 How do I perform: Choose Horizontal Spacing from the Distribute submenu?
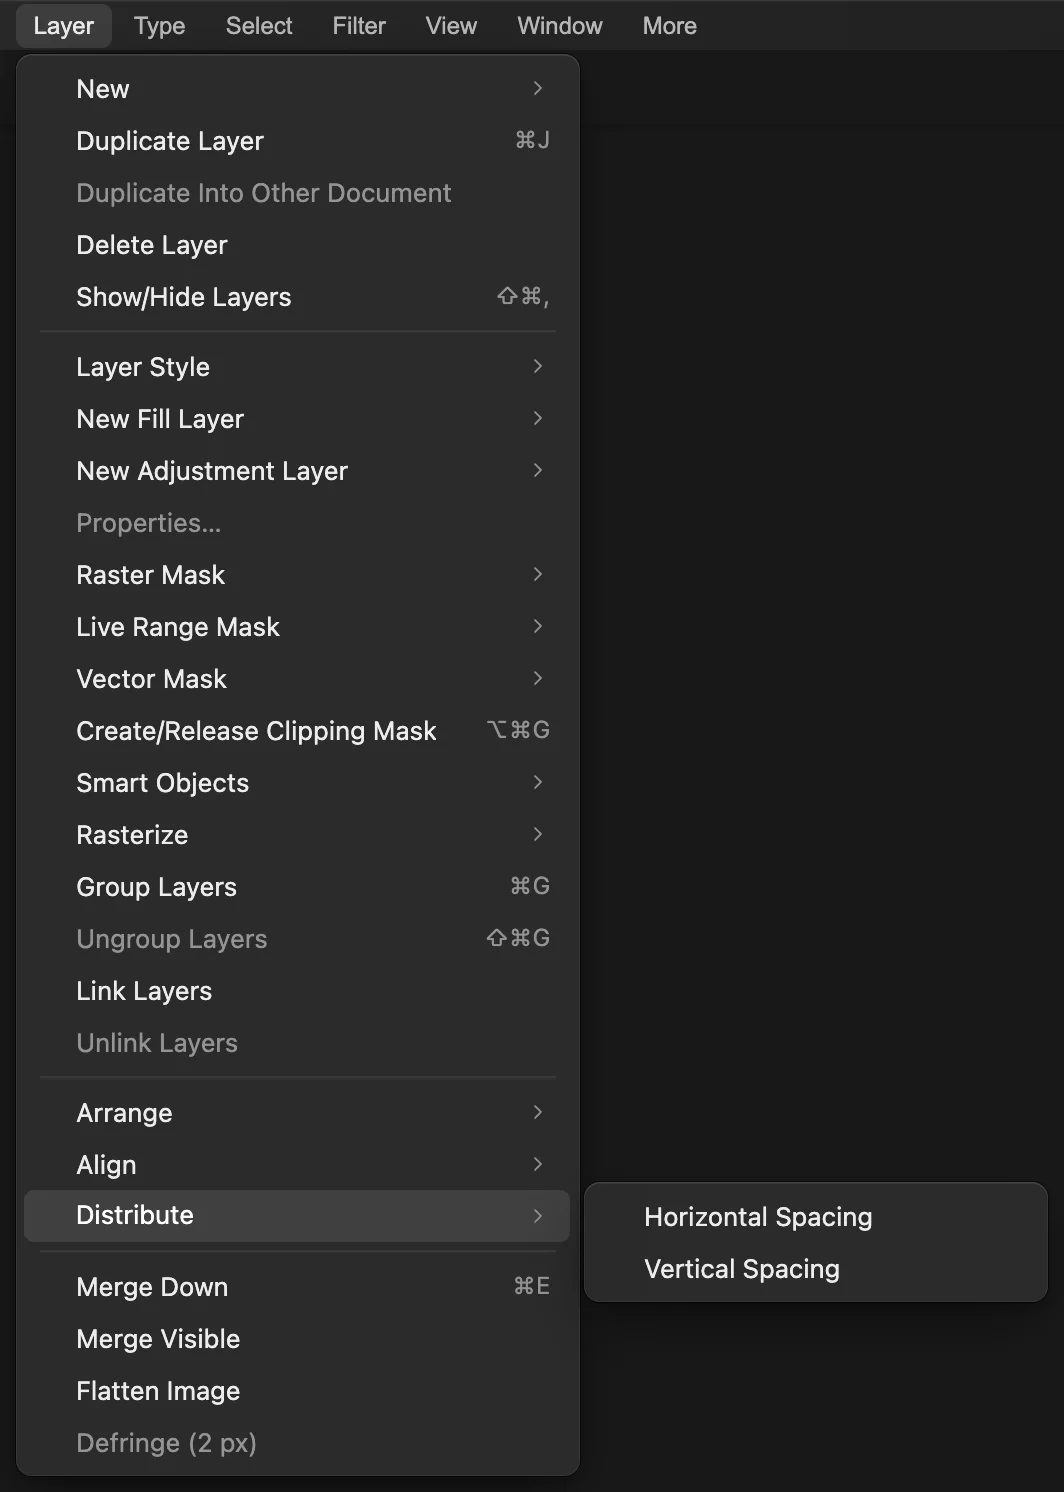point(815,1216)
